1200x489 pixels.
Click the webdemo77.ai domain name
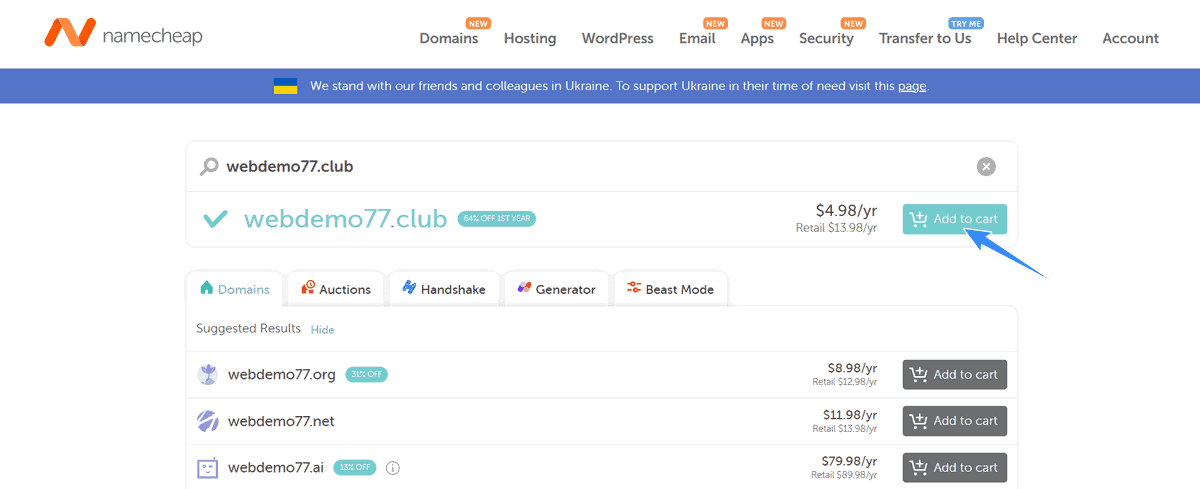click(276, 467)
